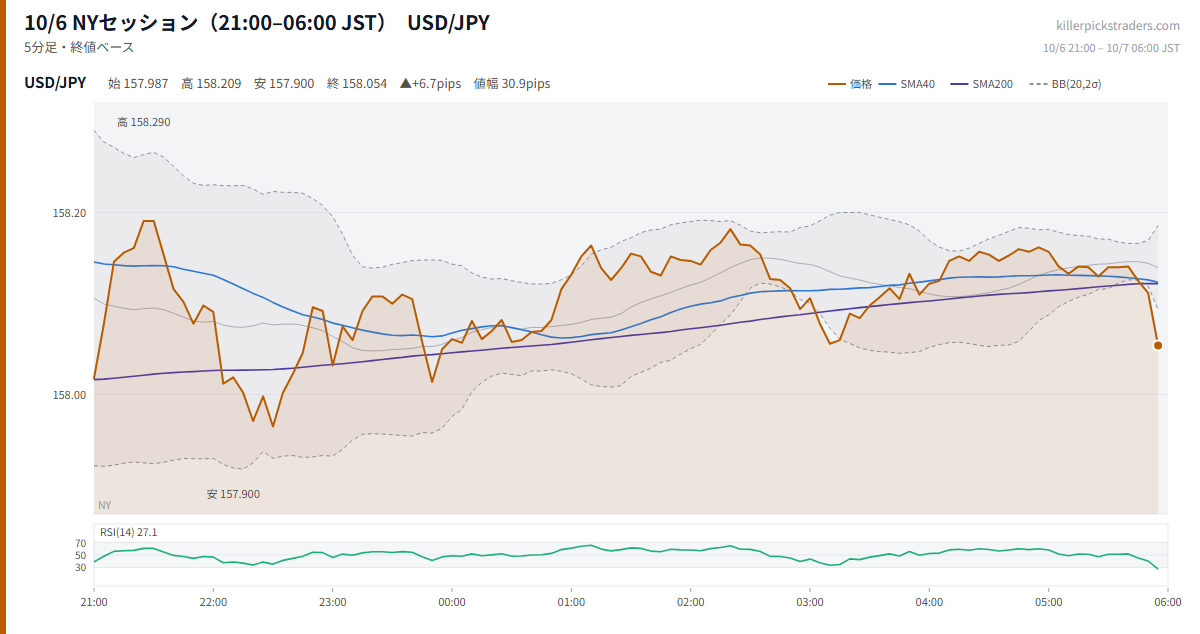Screen dimensions: 1200x634
Task: Click the 158.00 y-axis label
Action: tap(70, 395)
